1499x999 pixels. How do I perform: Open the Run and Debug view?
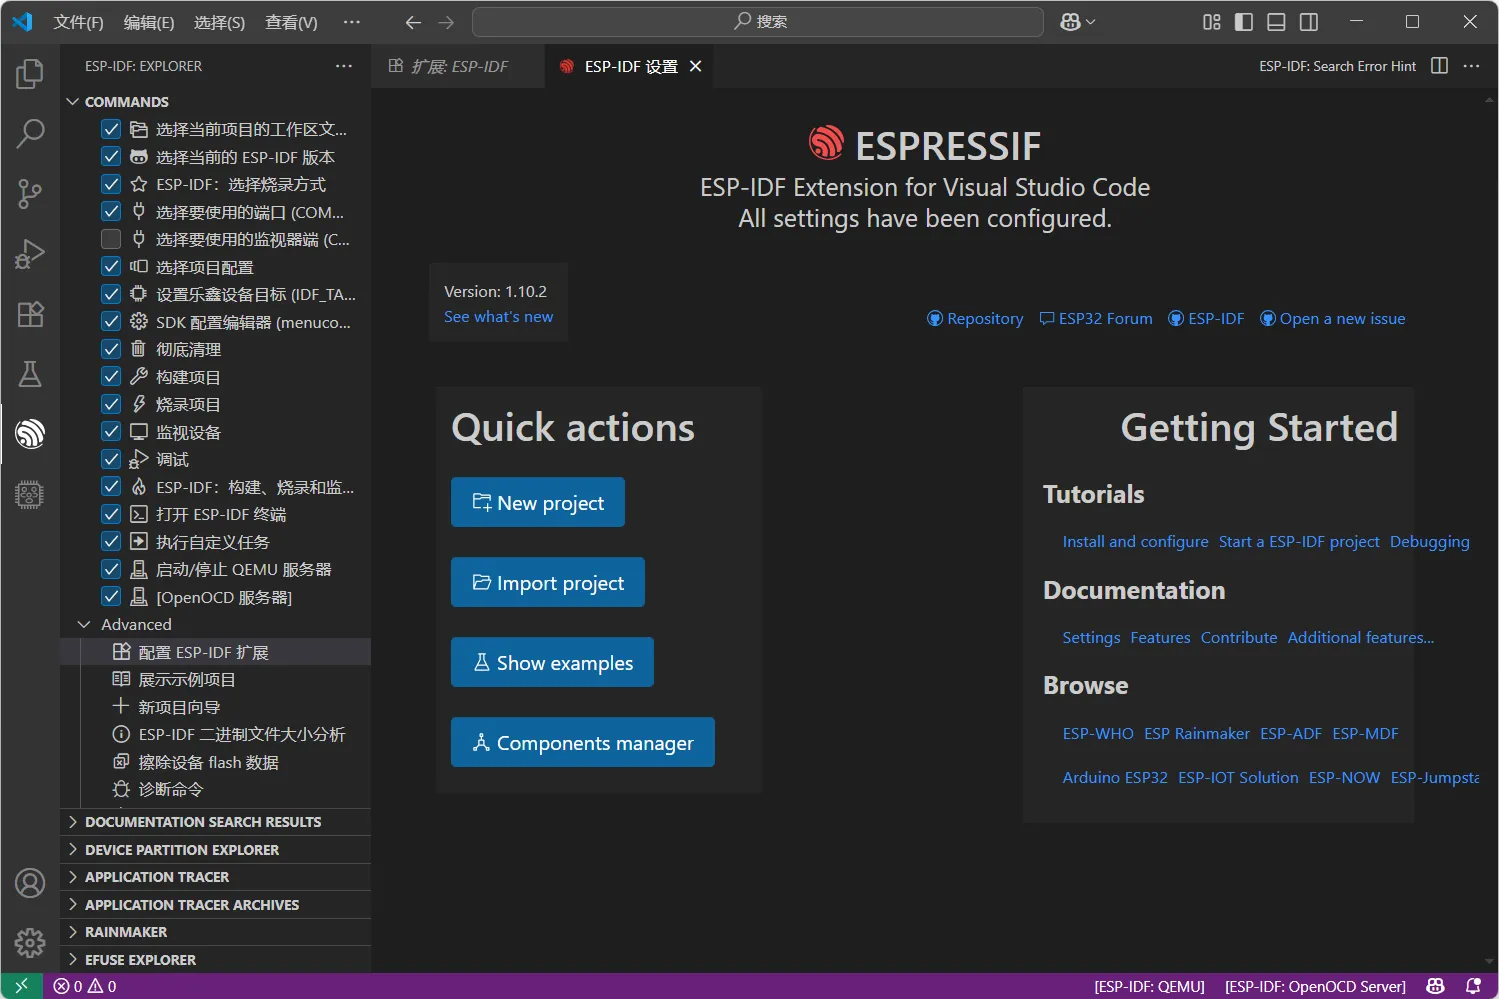point(30,254)
